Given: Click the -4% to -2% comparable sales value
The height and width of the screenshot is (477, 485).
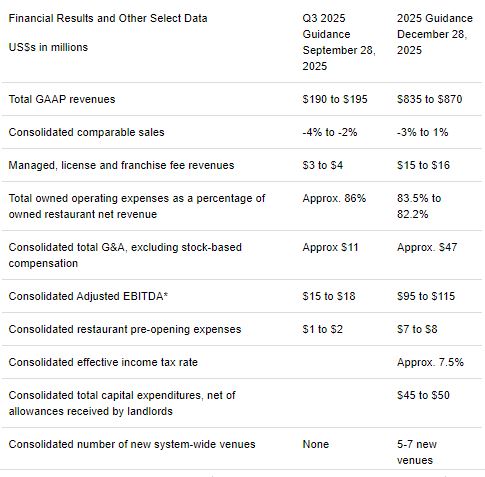Looking at the screenshot, I should (330, 132).
